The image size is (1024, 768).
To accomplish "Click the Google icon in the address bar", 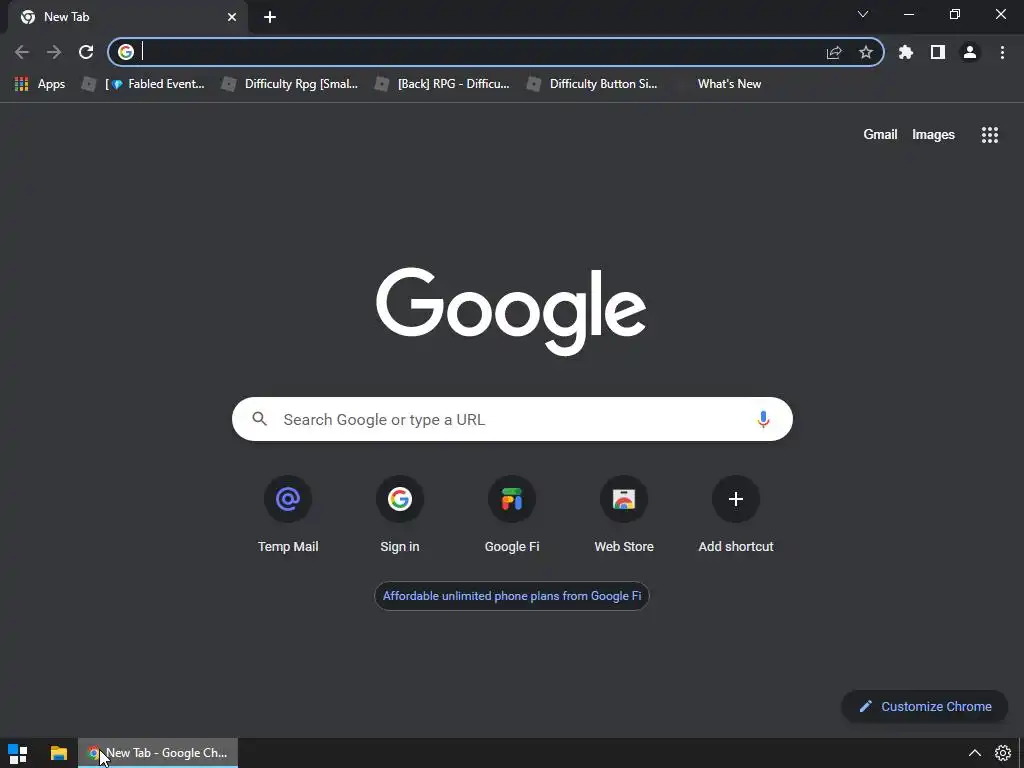I will 126,52.
